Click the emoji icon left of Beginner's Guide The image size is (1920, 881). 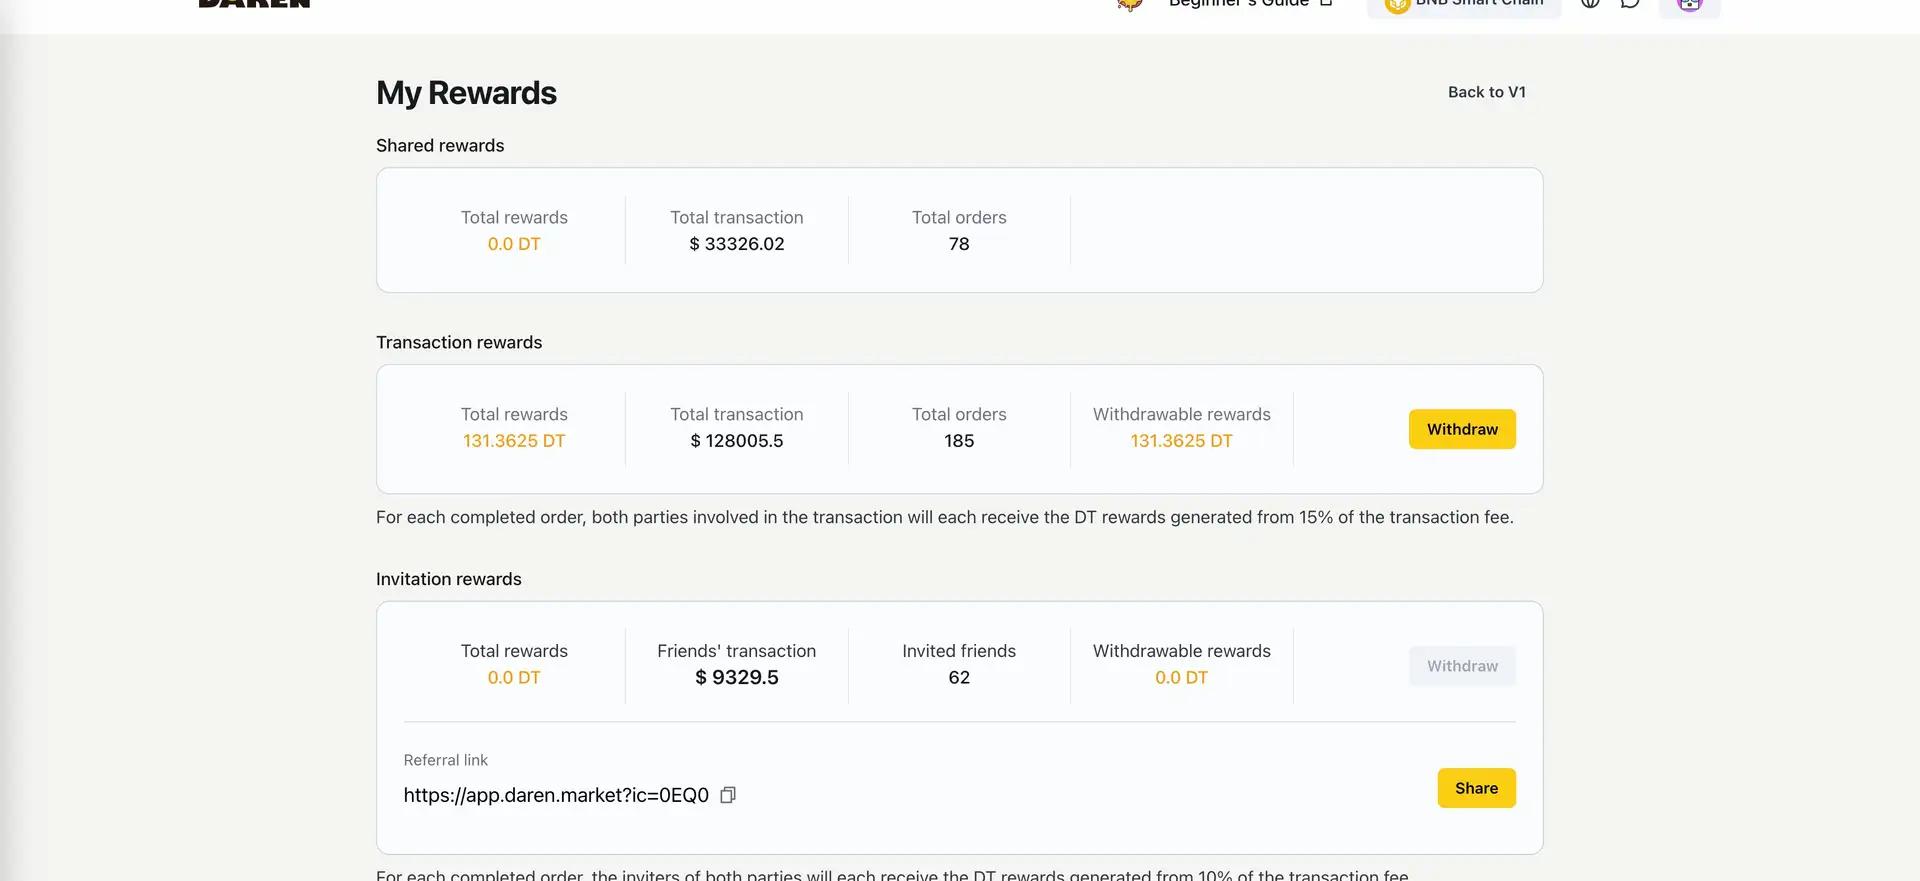[x=1130, y=5]
